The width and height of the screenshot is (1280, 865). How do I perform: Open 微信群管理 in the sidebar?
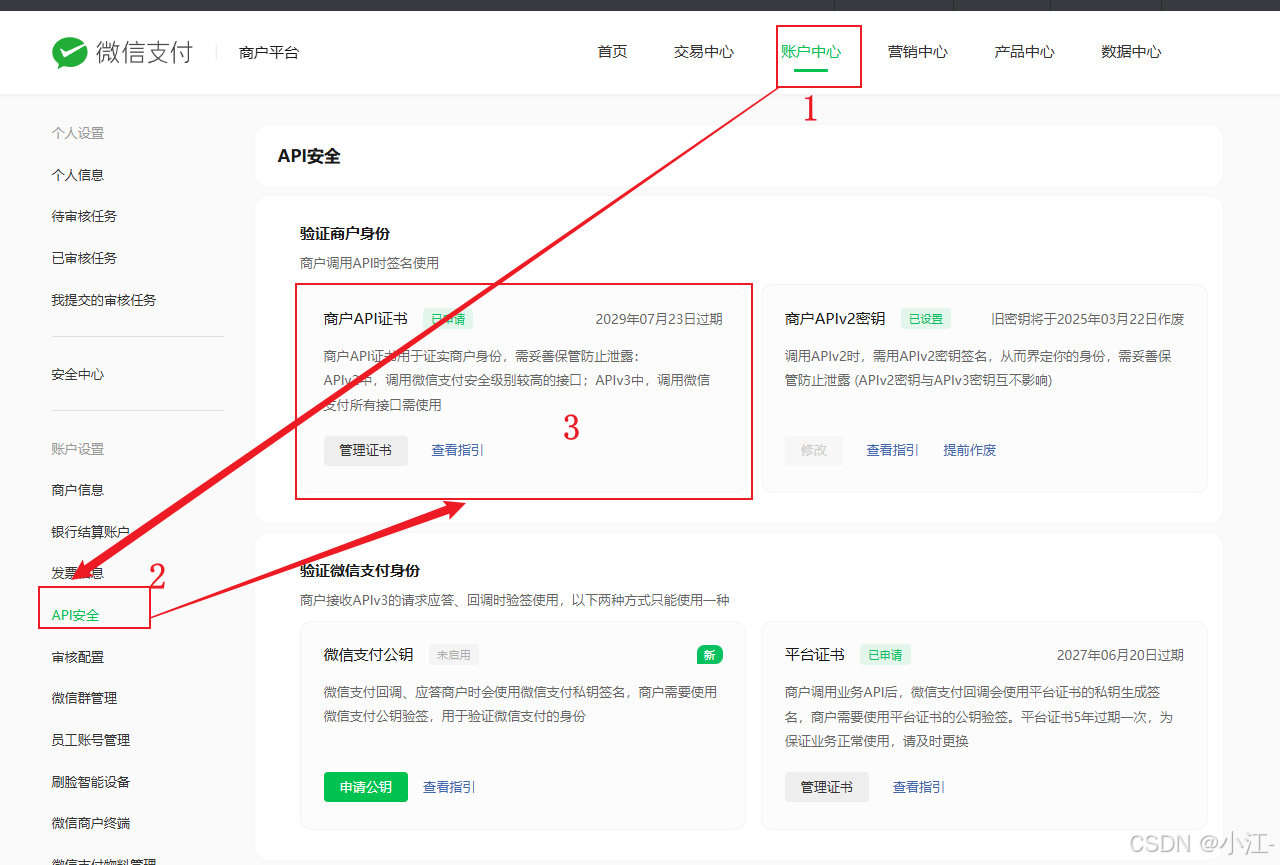(x=84, y=698)
